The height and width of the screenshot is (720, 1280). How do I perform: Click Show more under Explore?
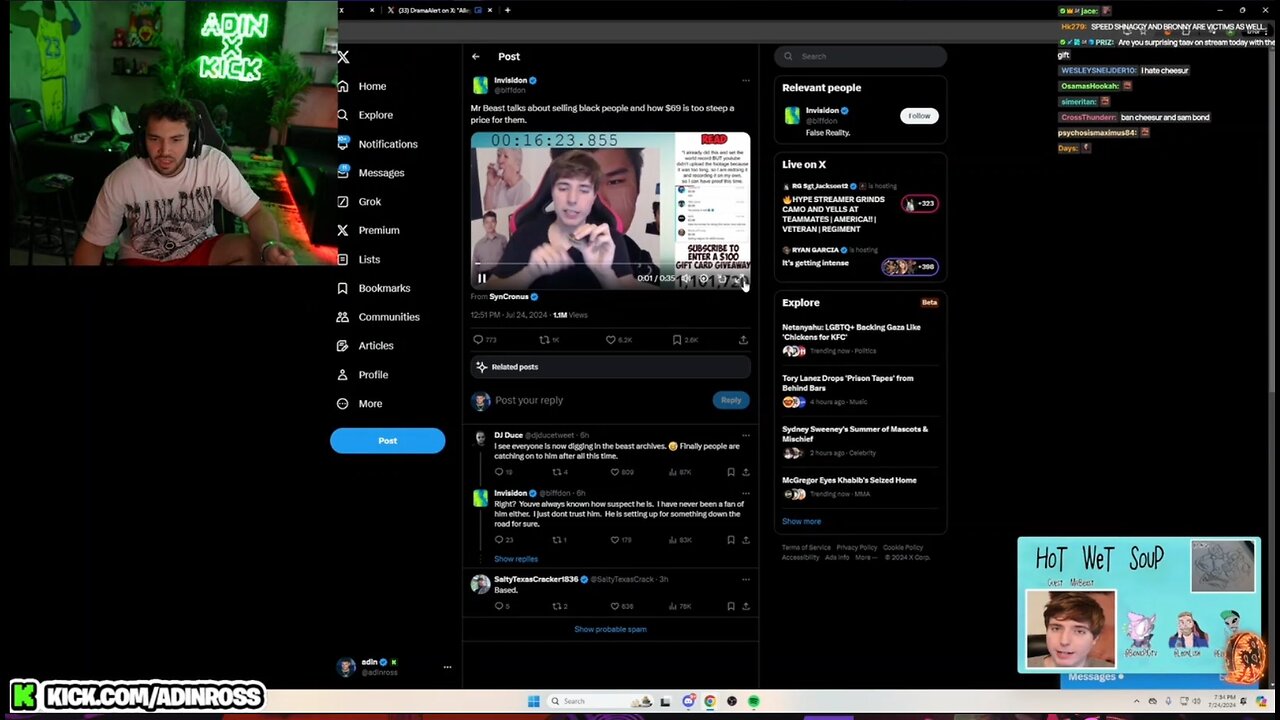tap(801, 521)
